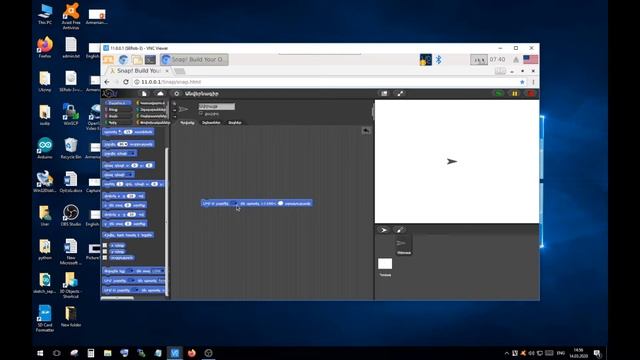The image size is (640, 360).
Task: Go back using the browser back arrow
Action: coord(107,82)
